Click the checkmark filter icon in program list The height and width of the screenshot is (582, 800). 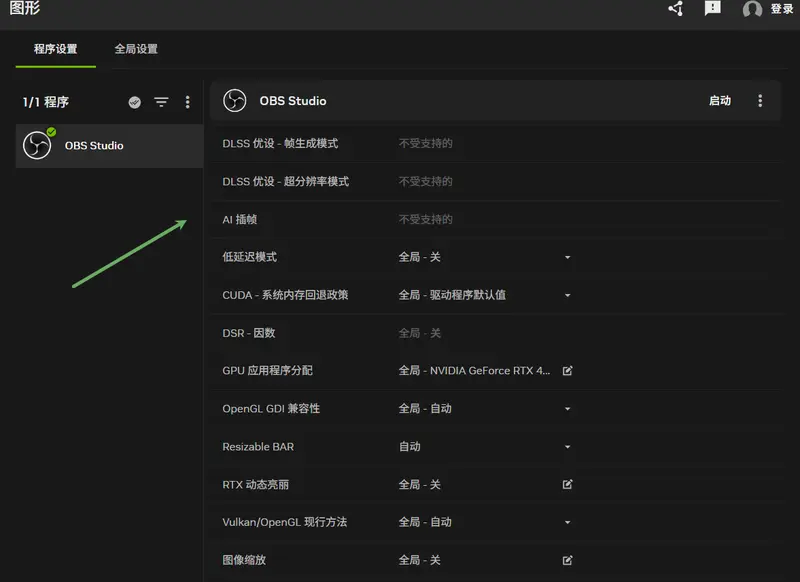pyautogui.click(x=135, y=102)
